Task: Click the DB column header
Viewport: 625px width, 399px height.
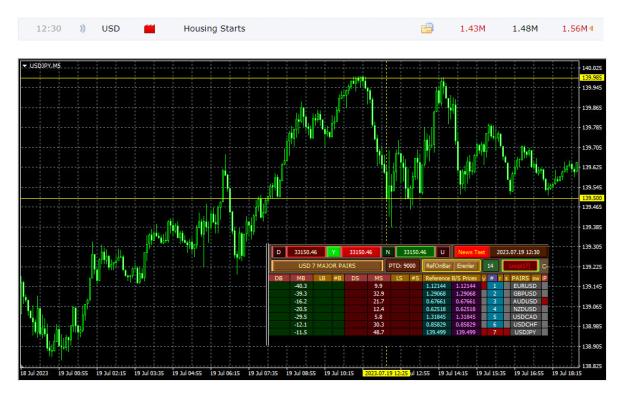Action: 279,278
